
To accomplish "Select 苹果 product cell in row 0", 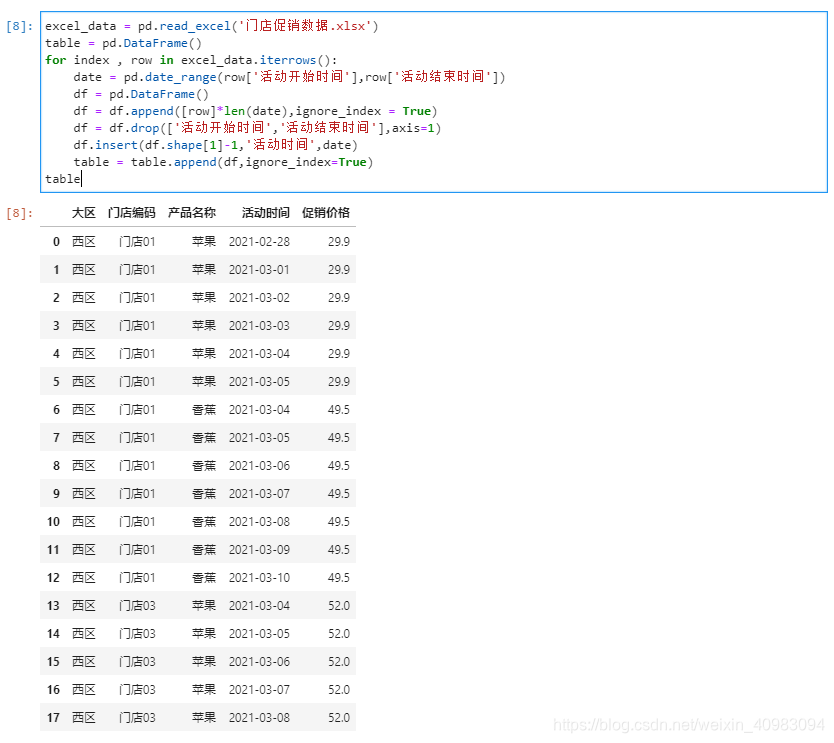I will [x=204, y=241].
